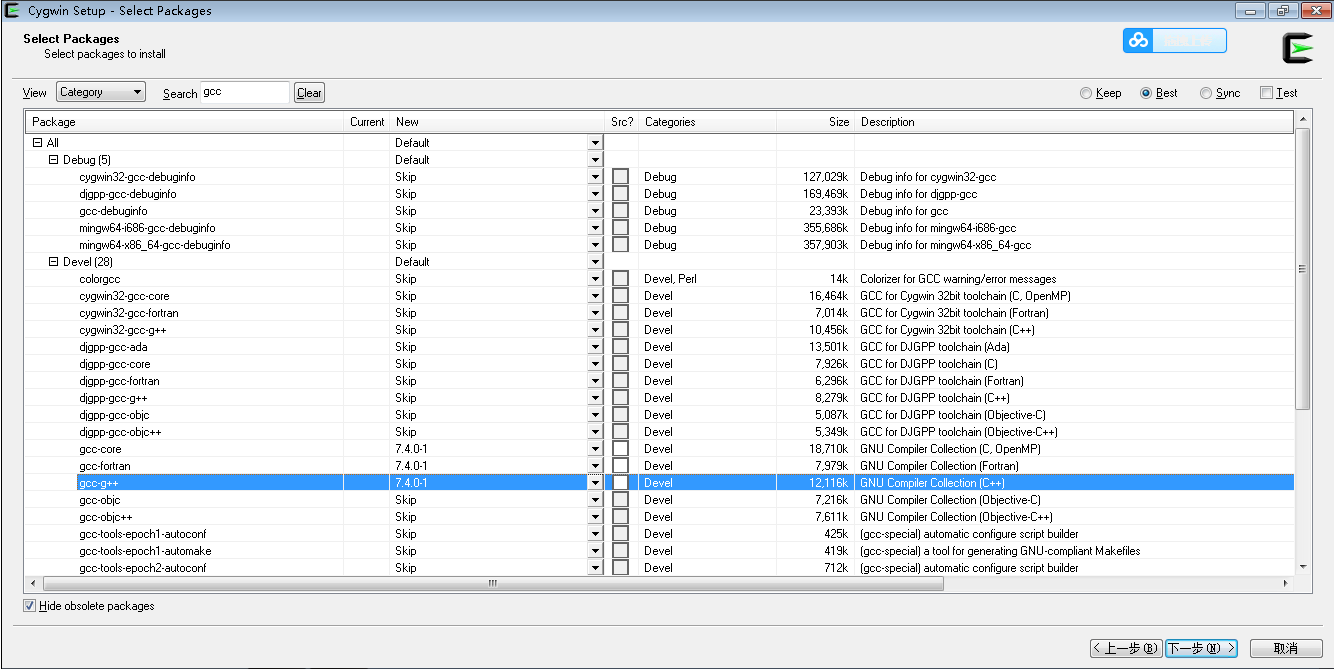Click the Clear search button
The height and width of the screenshot is (669, 1334).
point(308,91)
